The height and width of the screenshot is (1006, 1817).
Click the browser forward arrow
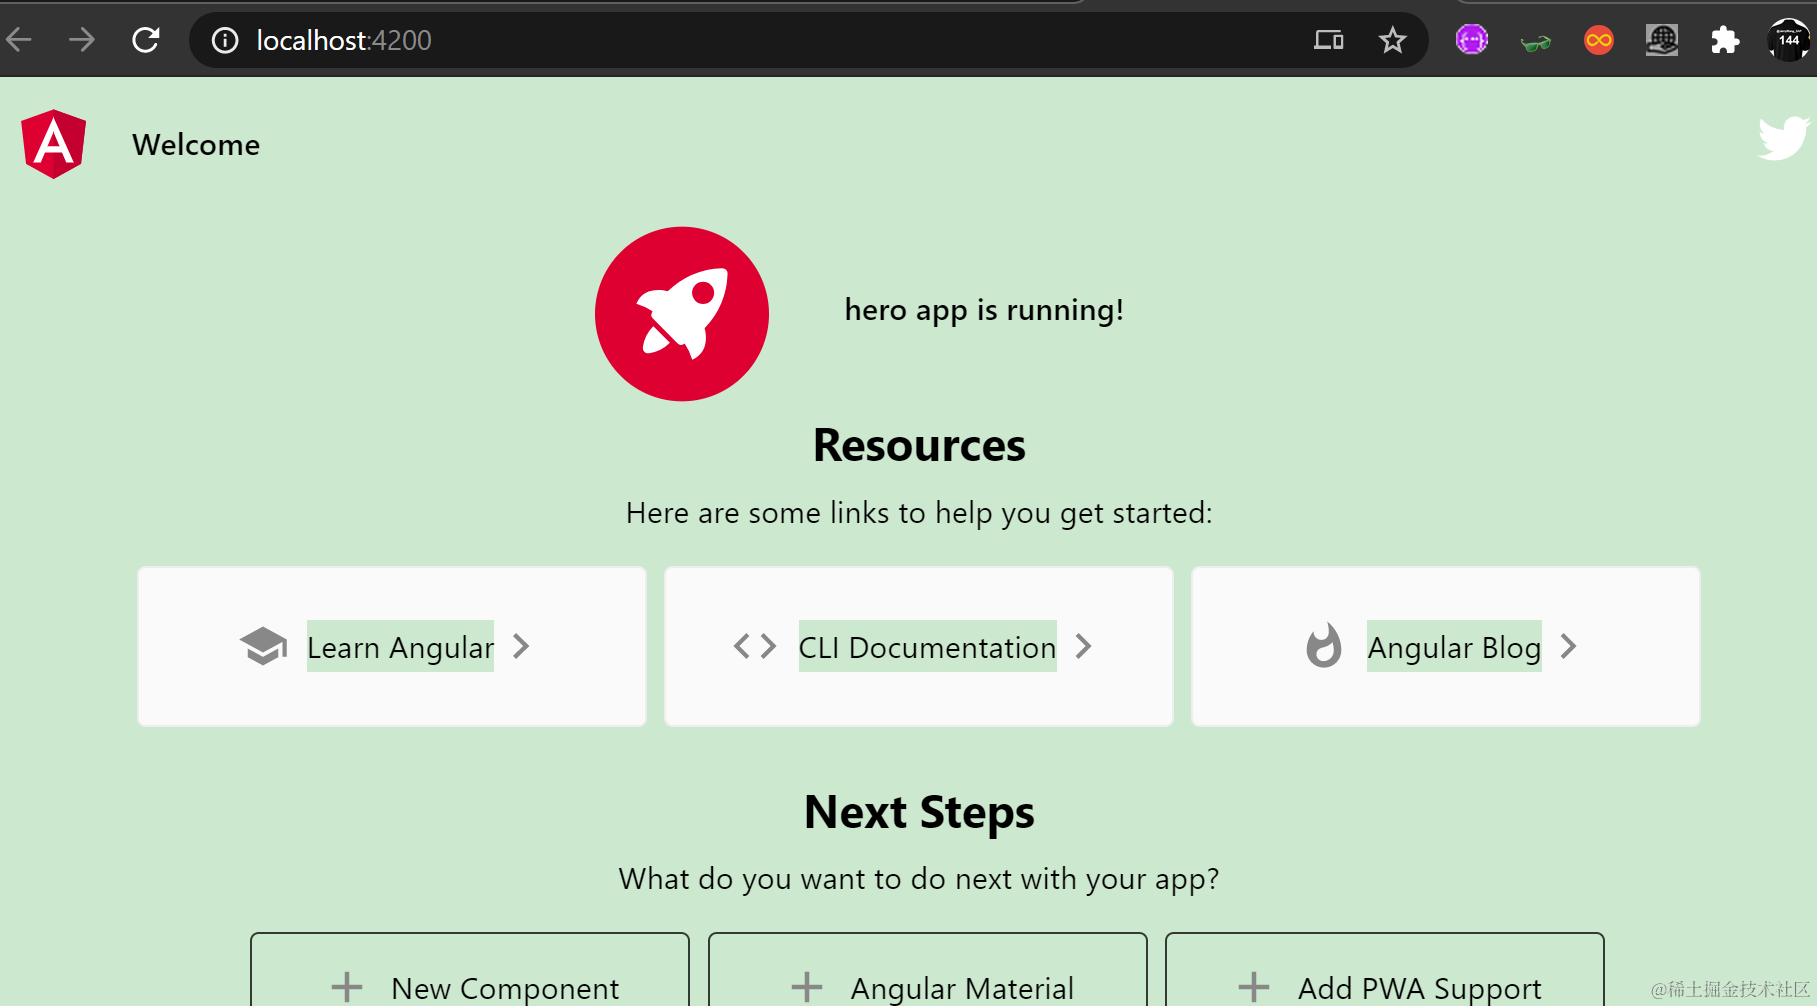click(x=82, y=40)
